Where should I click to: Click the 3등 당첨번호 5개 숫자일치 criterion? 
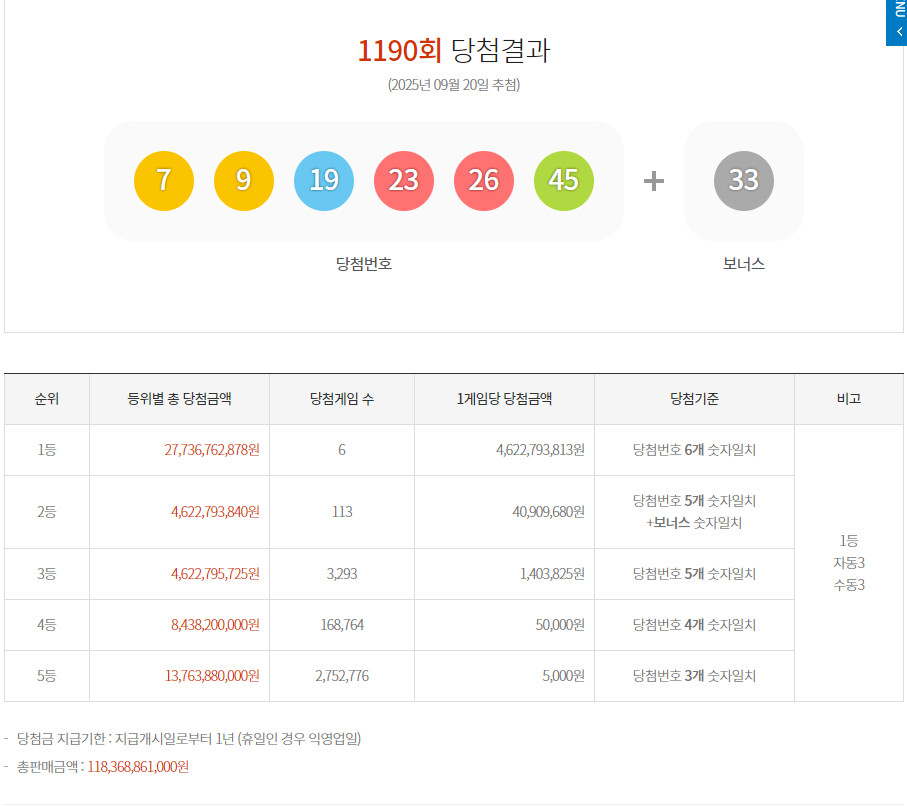[x=694, y=574]
